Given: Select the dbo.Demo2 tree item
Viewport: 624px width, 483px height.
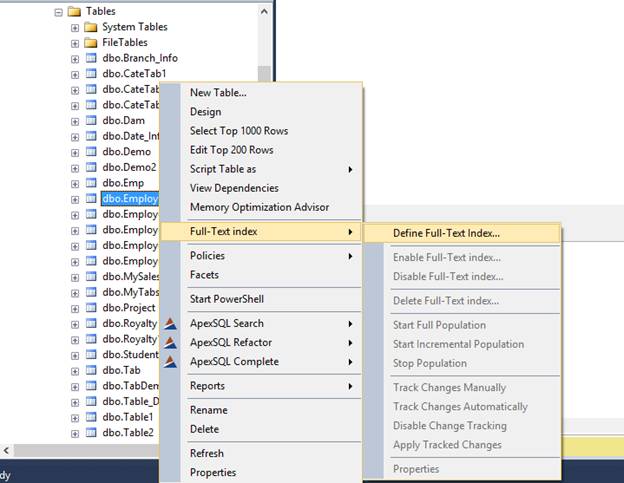Looking at the screenshot, I should [129, 167].
